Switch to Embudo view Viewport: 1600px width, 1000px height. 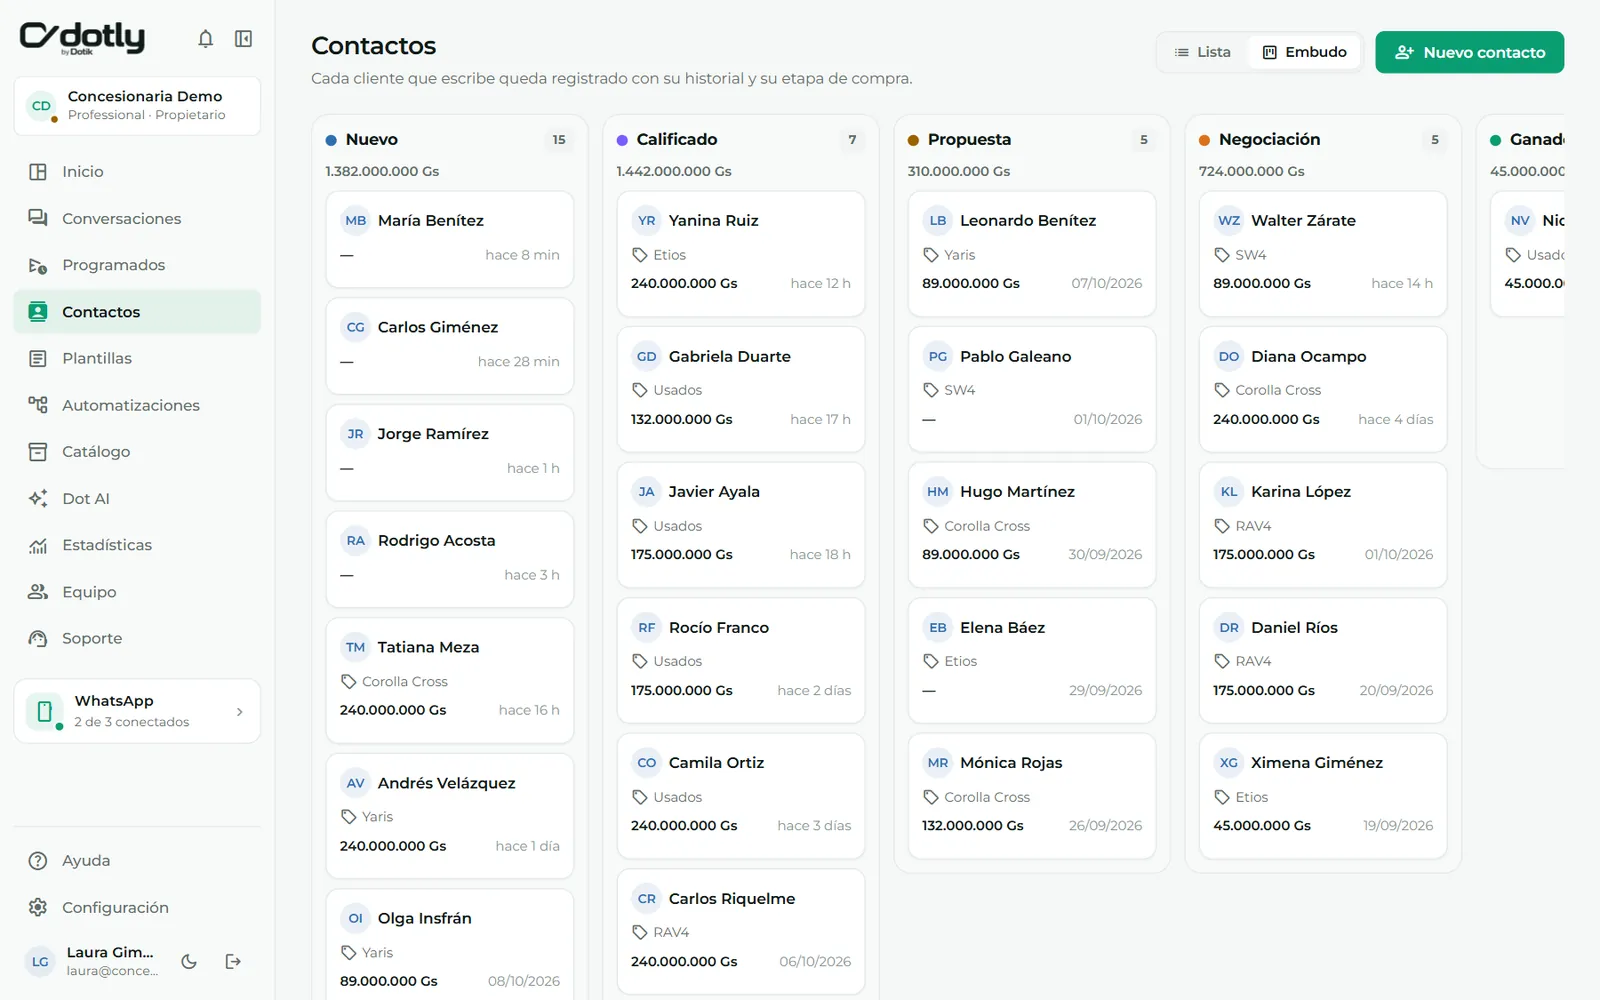(1305, 52)
